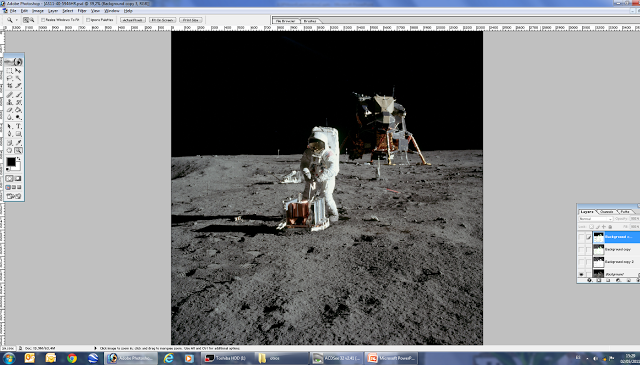
Task: Toggle Lock transparent pixels
Action: coord(591,227)
